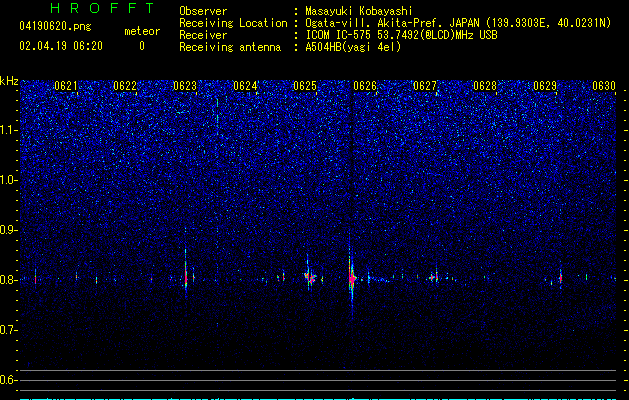Click the ICOM IC-575 receiver text
This screenshot has height=400, width=629.
click(x=401, y=35)
